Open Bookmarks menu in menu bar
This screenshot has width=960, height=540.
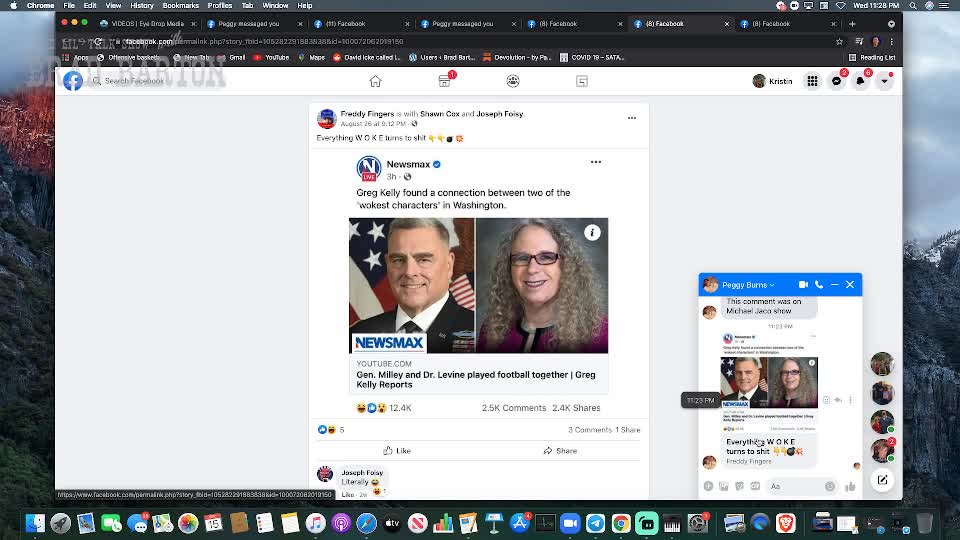pyautogui.click(x=181, y=6)
